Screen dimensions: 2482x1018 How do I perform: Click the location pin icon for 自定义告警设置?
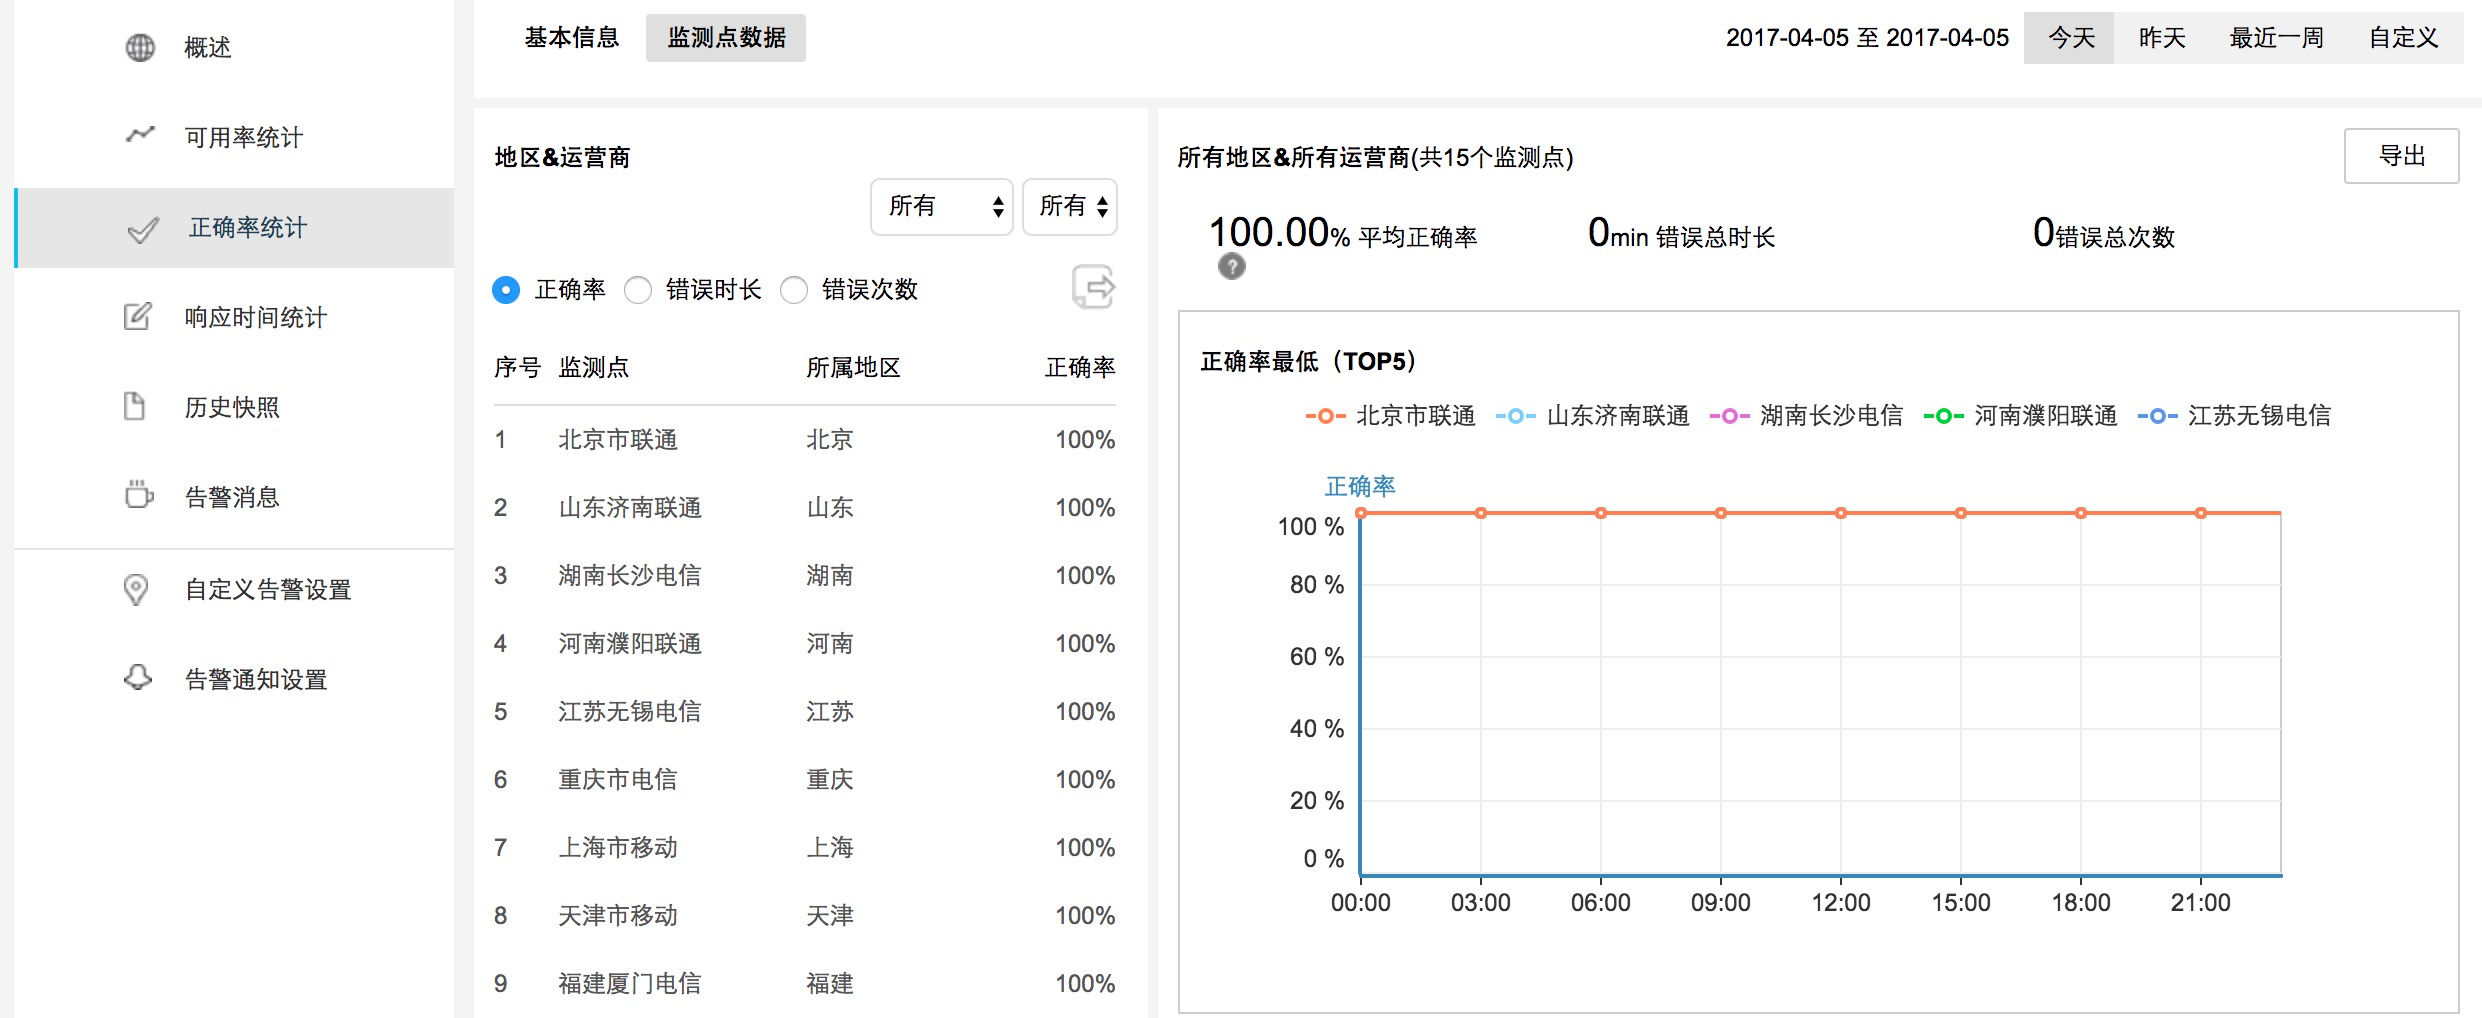(136, 589)
